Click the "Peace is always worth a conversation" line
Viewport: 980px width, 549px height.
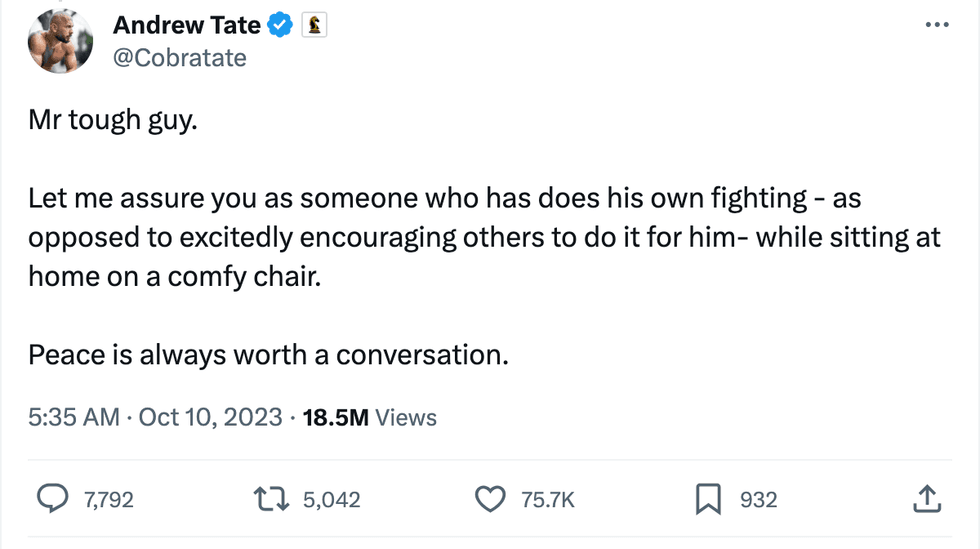(x=268, y=354)
